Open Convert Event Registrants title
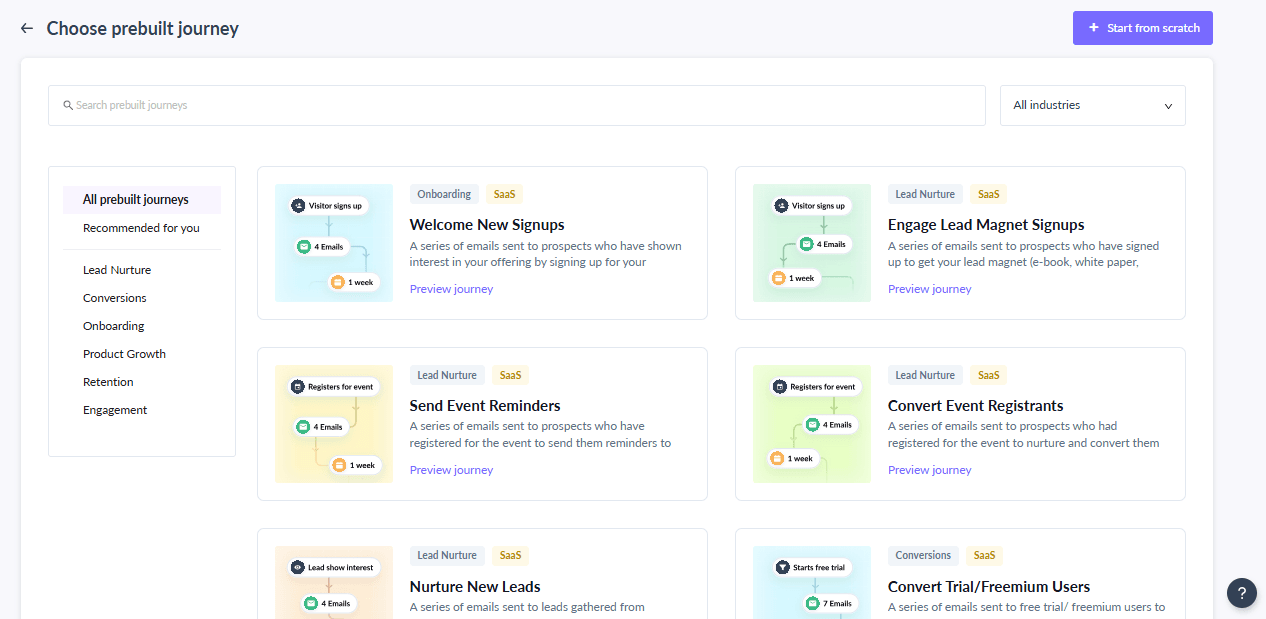This screenshot has width=1266, height=619. 976,406
